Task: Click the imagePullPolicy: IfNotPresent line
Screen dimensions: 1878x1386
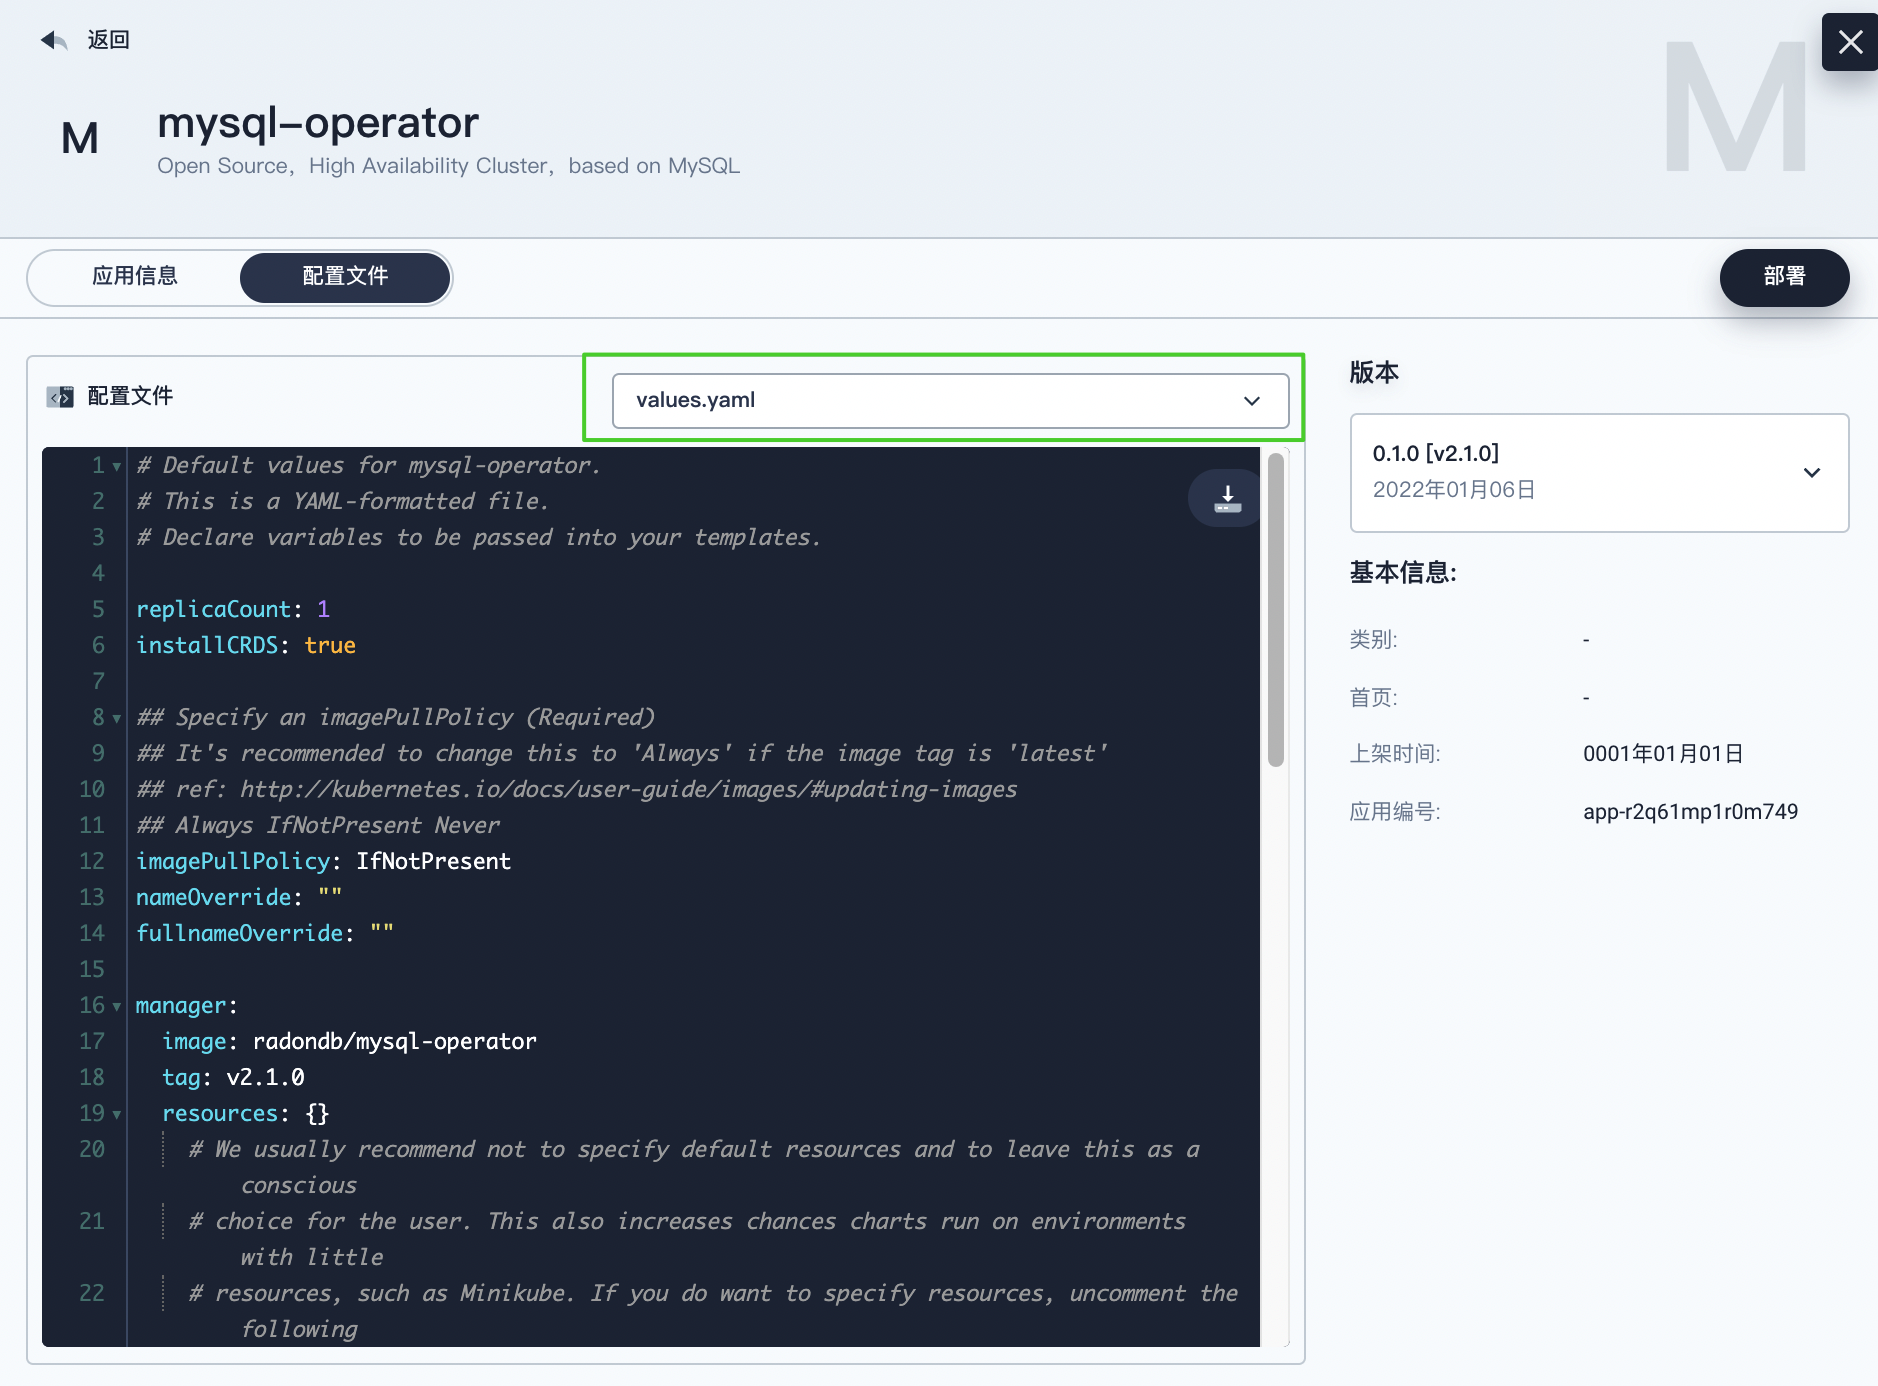Action: [x=323, y=861]
